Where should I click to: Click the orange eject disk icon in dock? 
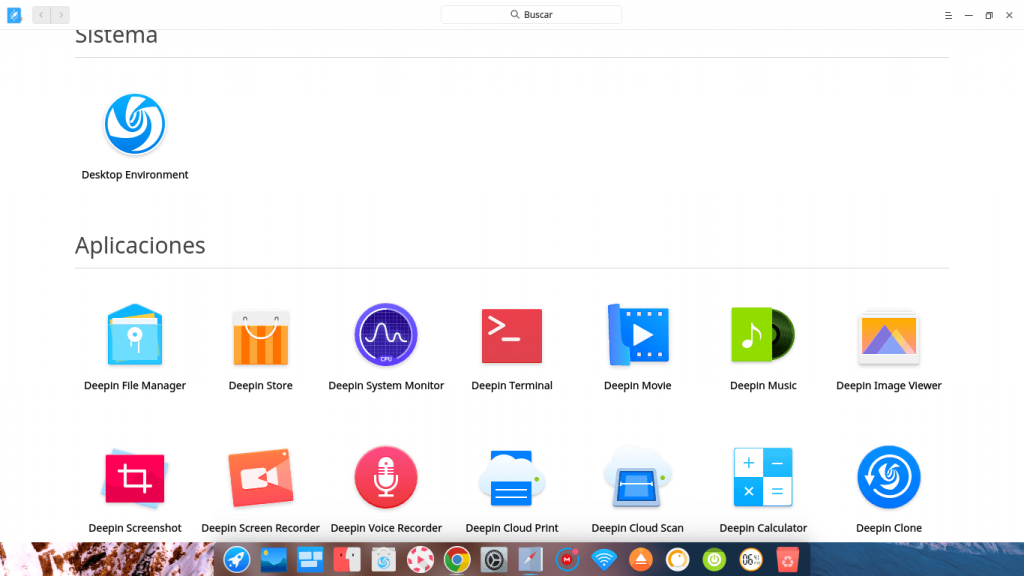pos(641,560)
